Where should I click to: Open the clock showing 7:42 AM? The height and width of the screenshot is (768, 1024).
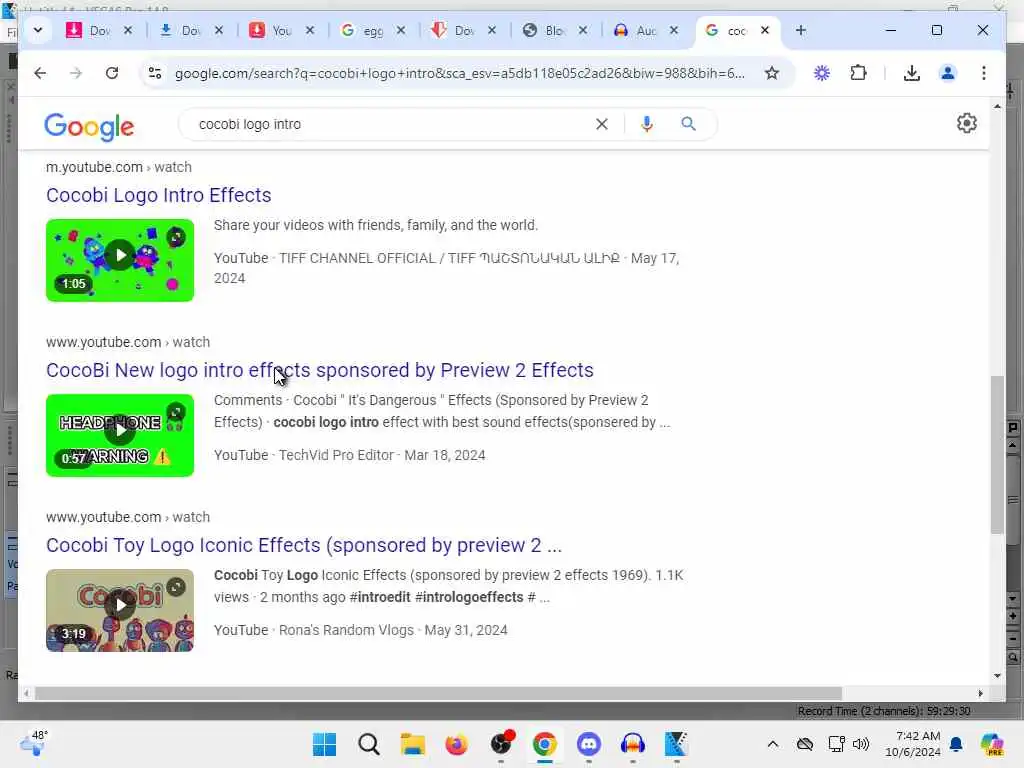point(912,744)
